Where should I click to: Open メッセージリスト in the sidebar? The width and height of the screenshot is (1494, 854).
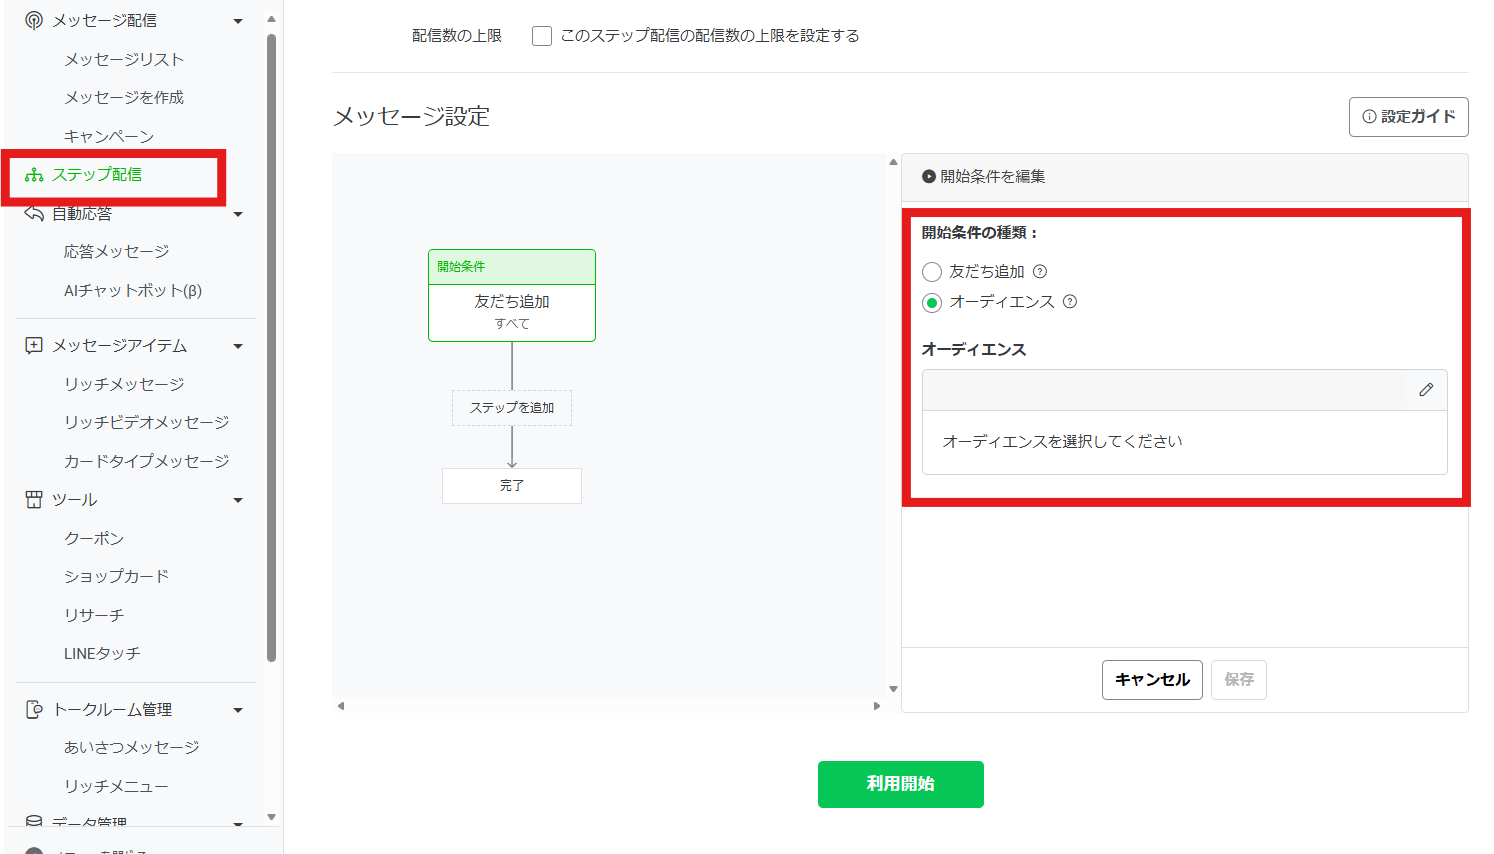point(124,59)
